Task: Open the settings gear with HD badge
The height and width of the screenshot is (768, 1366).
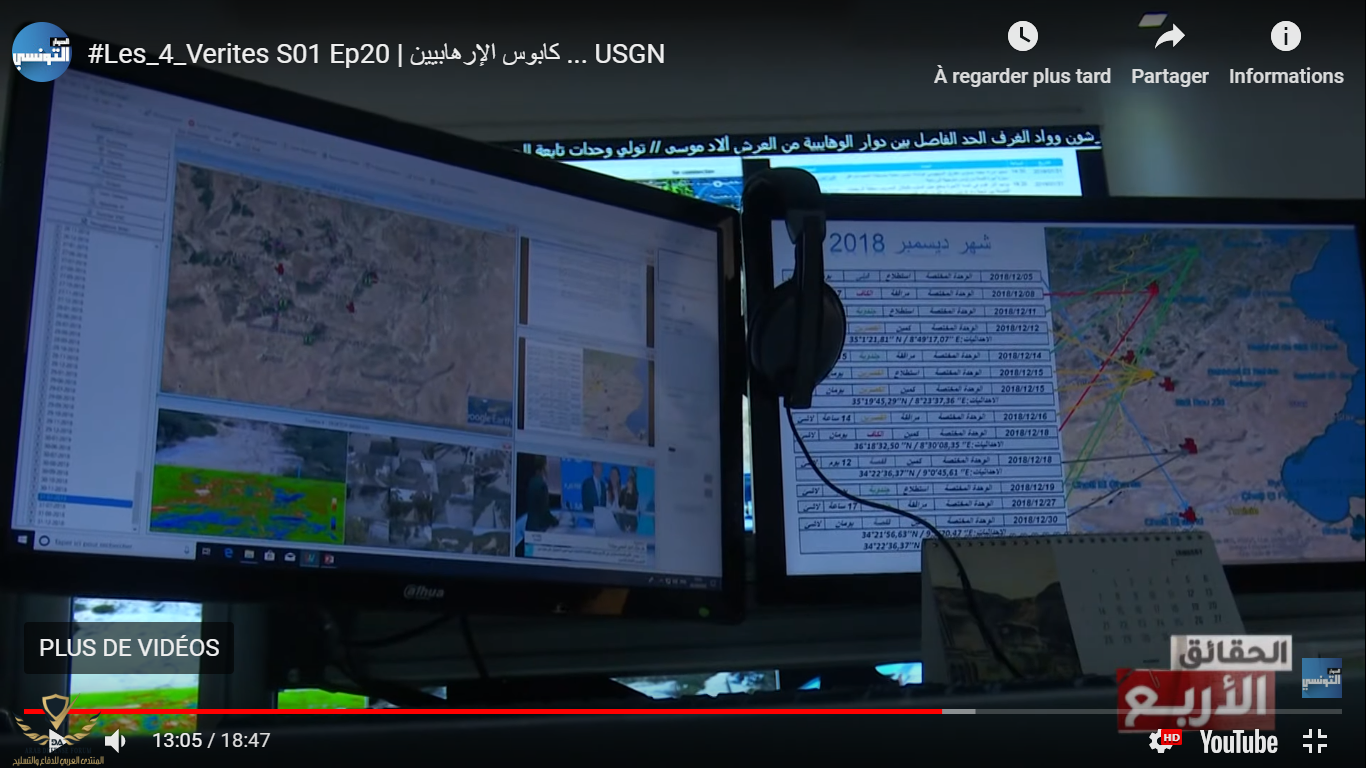Action: click(1163, 741)
